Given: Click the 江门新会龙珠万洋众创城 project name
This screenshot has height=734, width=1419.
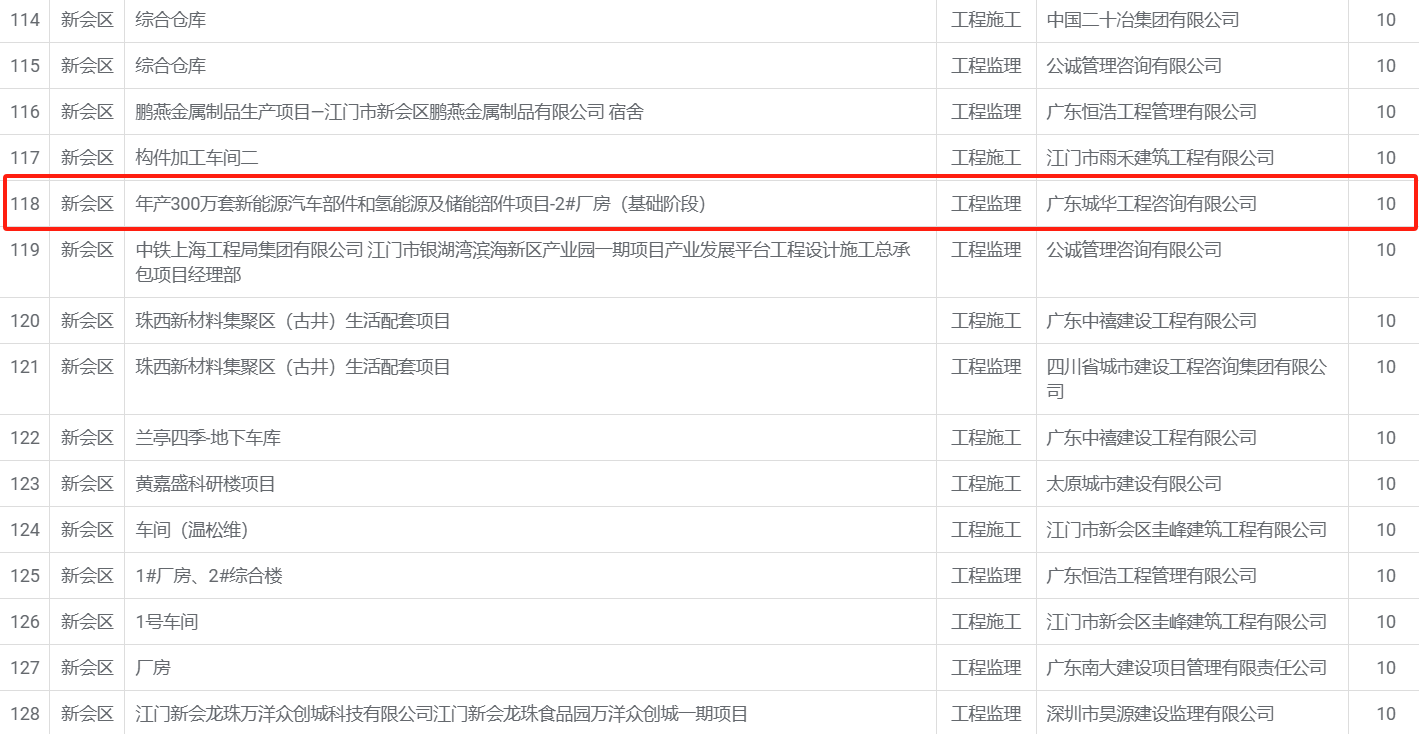Looking at the screenshot, I should coord(442,714).
